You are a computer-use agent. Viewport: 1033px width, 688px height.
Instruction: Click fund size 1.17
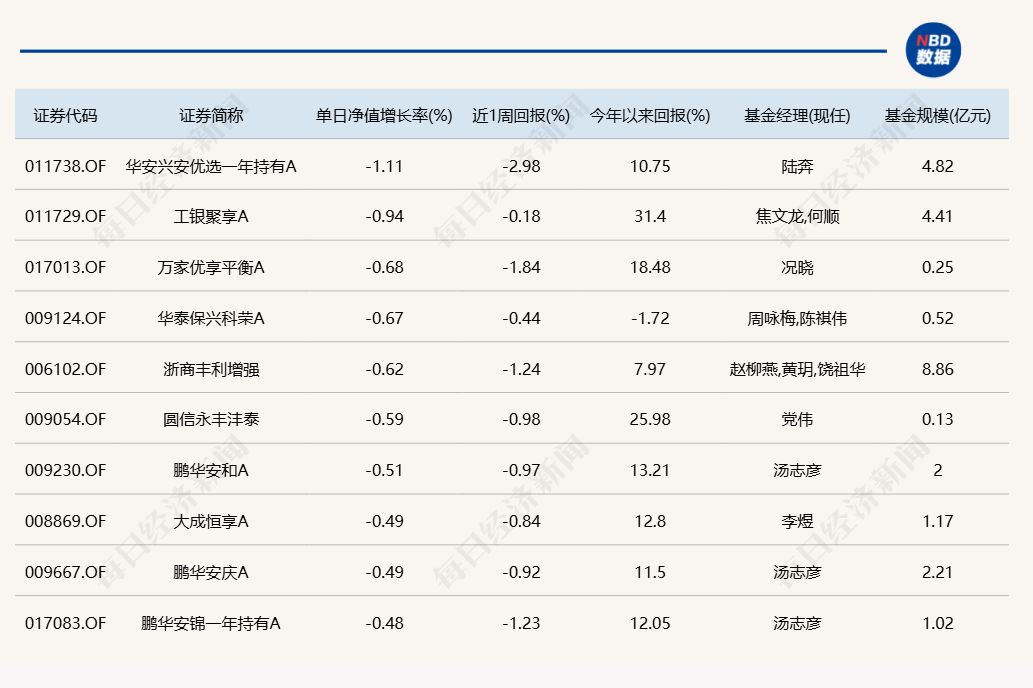point(937,521)
